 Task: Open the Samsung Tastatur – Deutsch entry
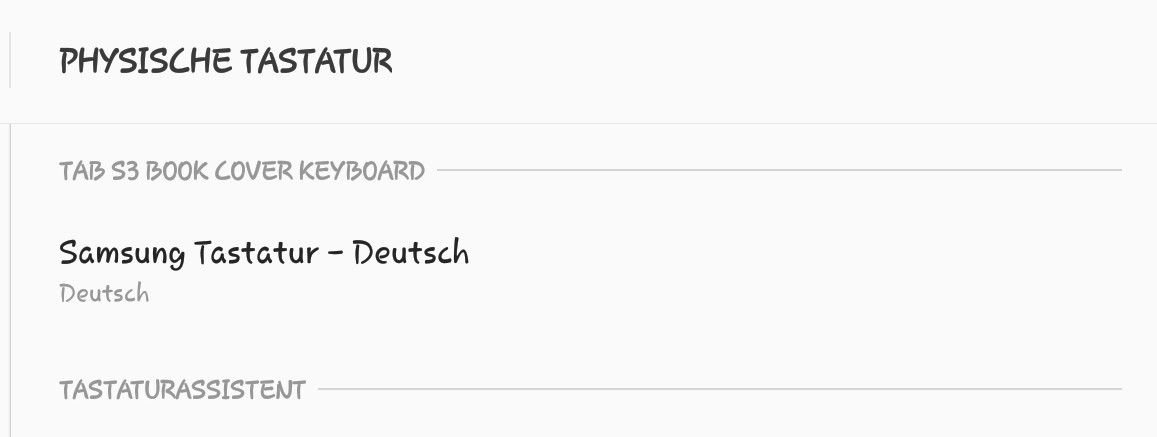(x=578, y=272)
